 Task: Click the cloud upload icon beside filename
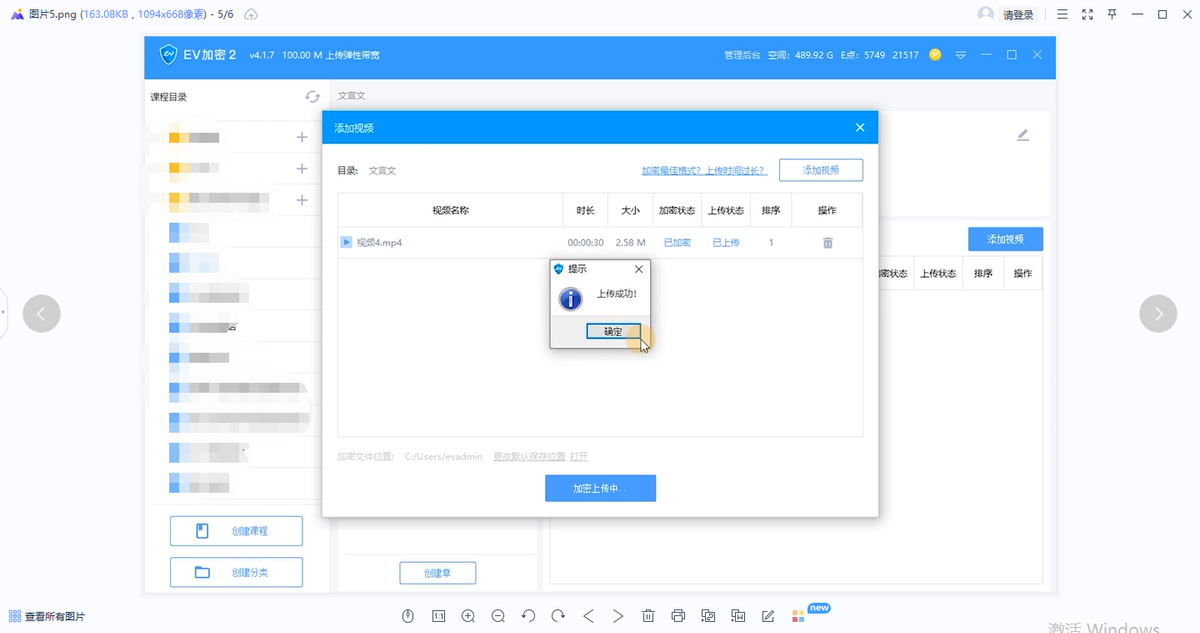pos(251,14)
